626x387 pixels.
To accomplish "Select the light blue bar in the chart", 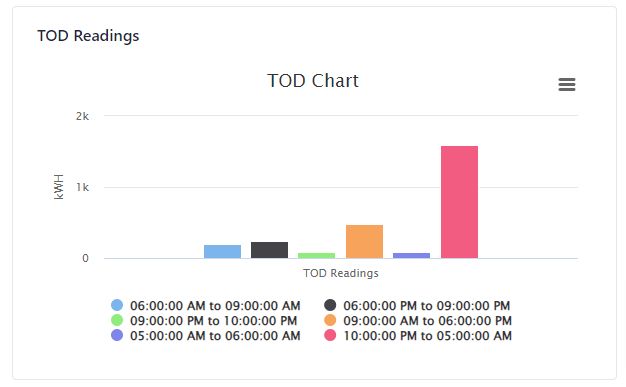I will click(x=222, y=252).
